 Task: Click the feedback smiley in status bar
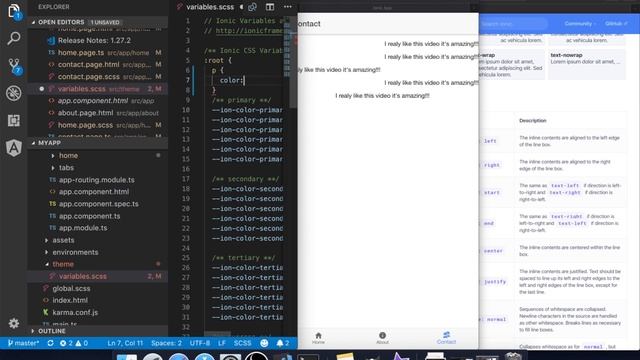pos(264,343)
